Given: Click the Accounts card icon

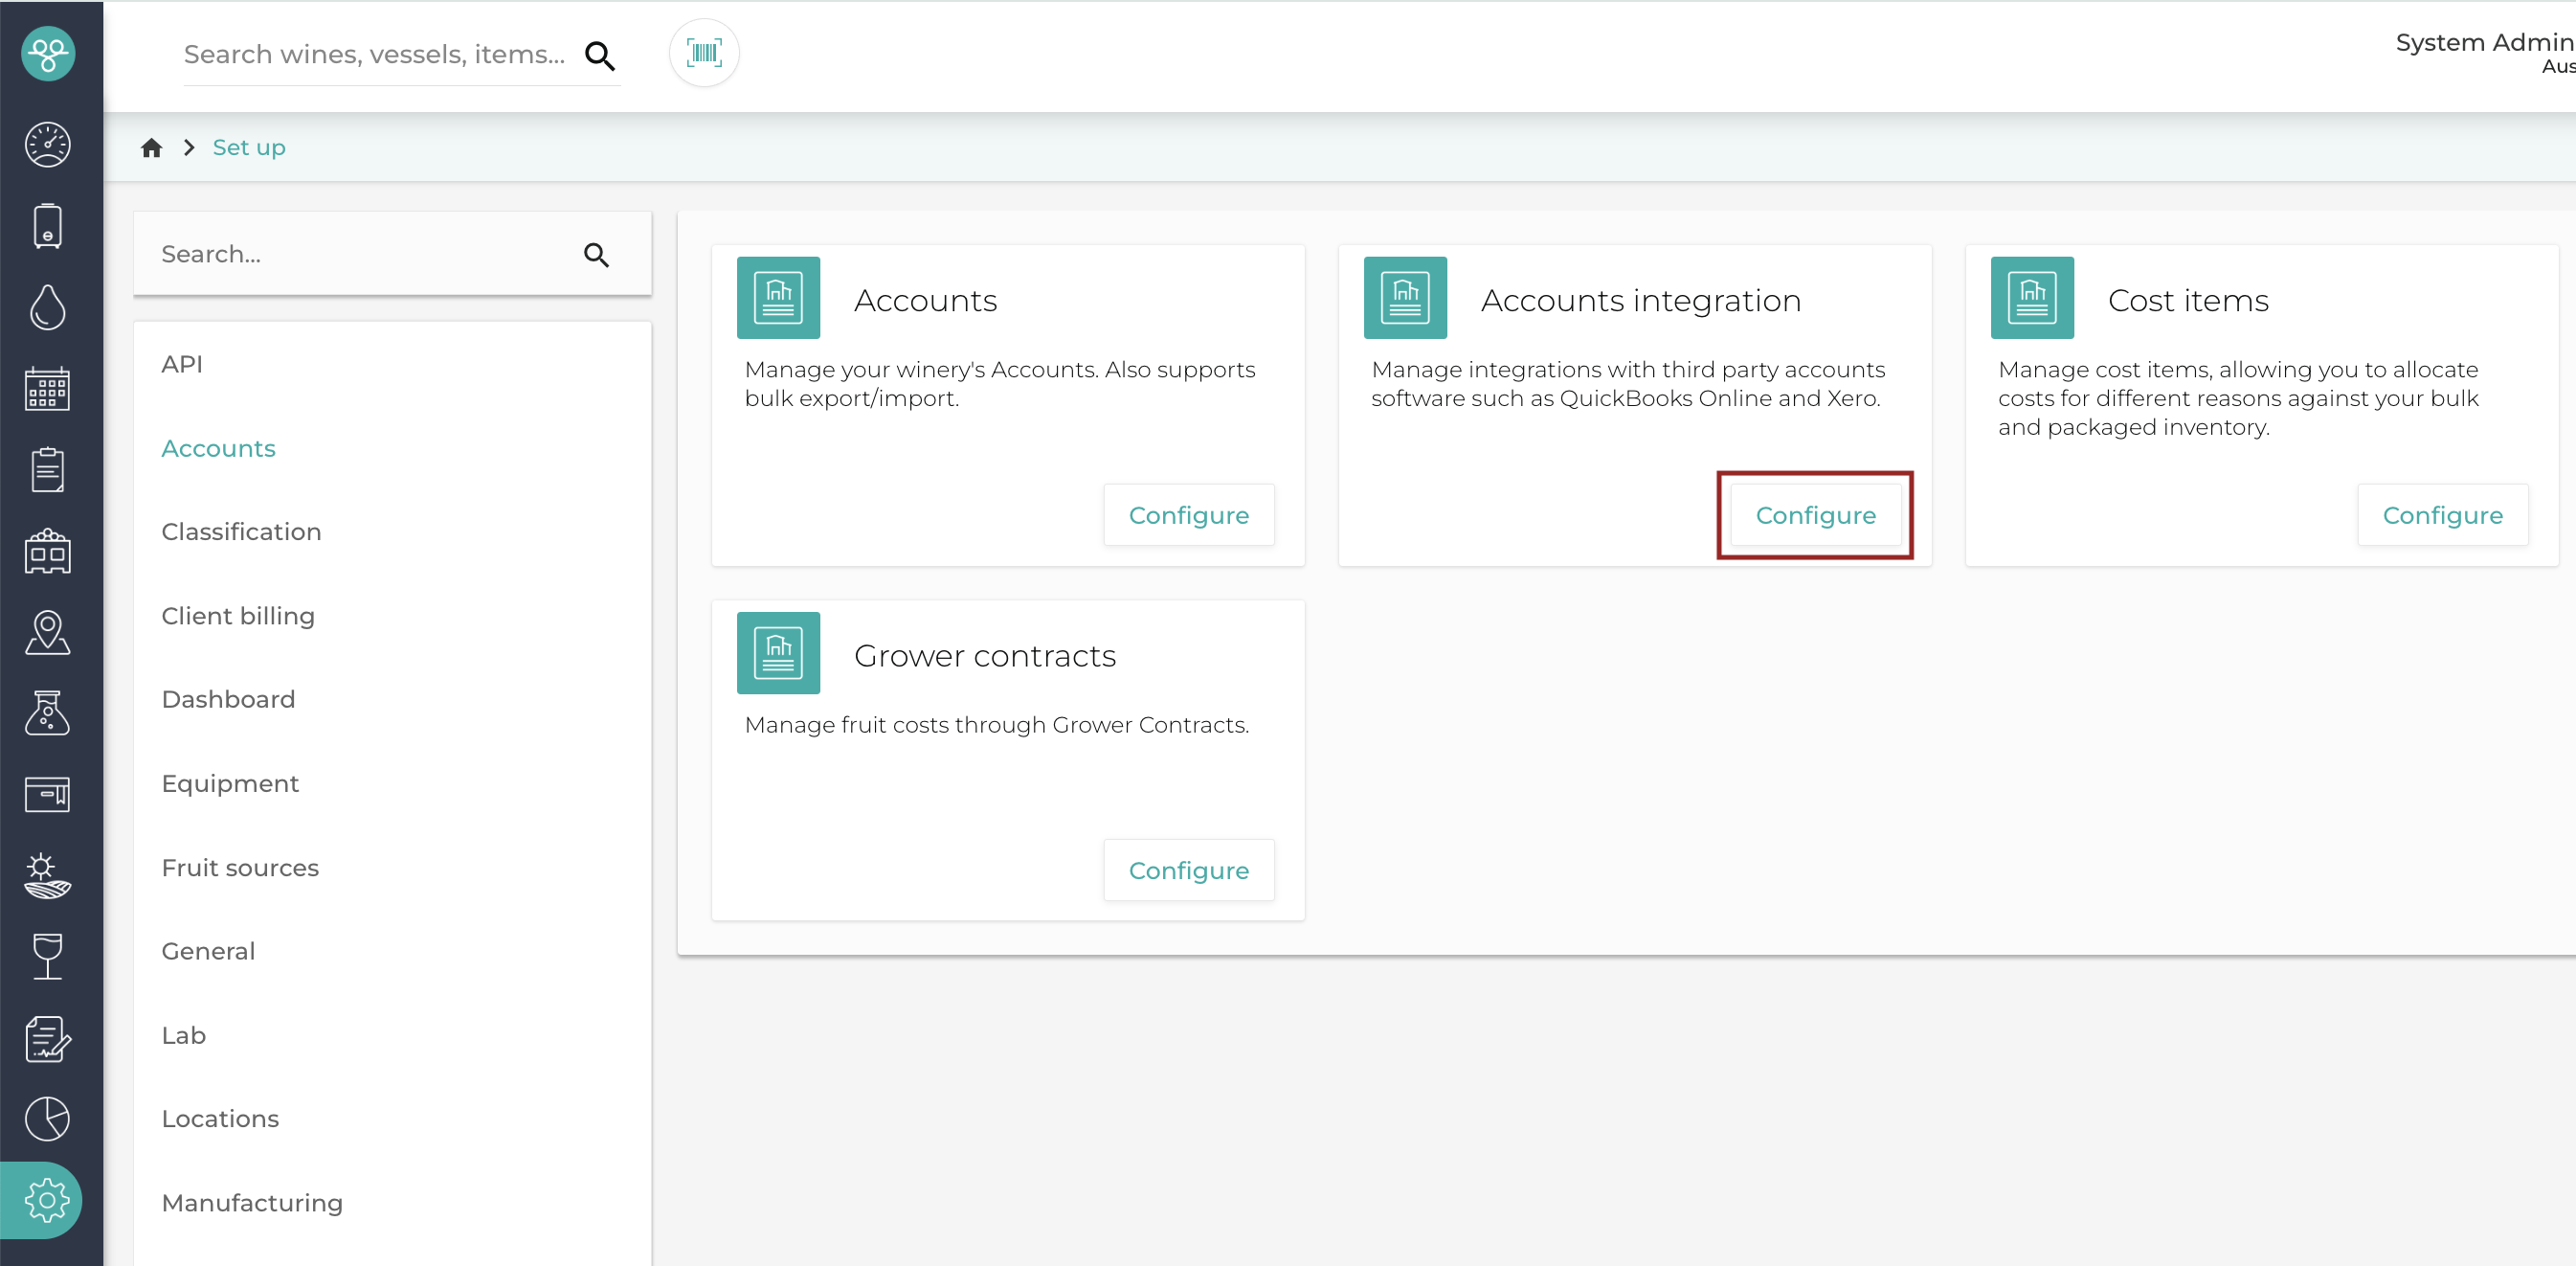Looking at the screenshot, I should coord(778,298).
